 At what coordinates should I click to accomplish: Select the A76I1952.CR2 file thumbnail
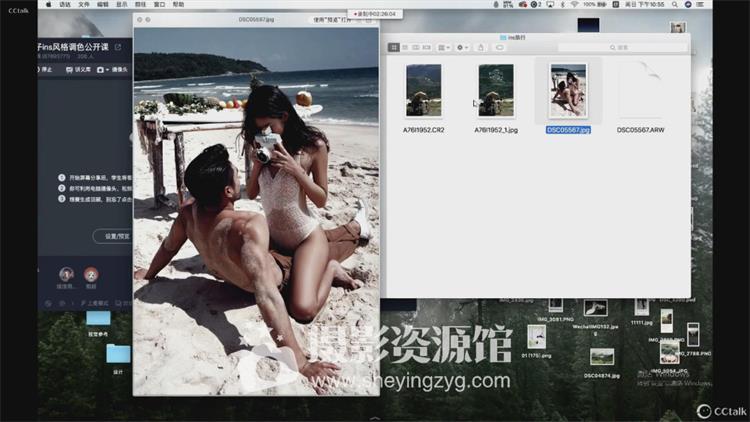pos(423,91)
